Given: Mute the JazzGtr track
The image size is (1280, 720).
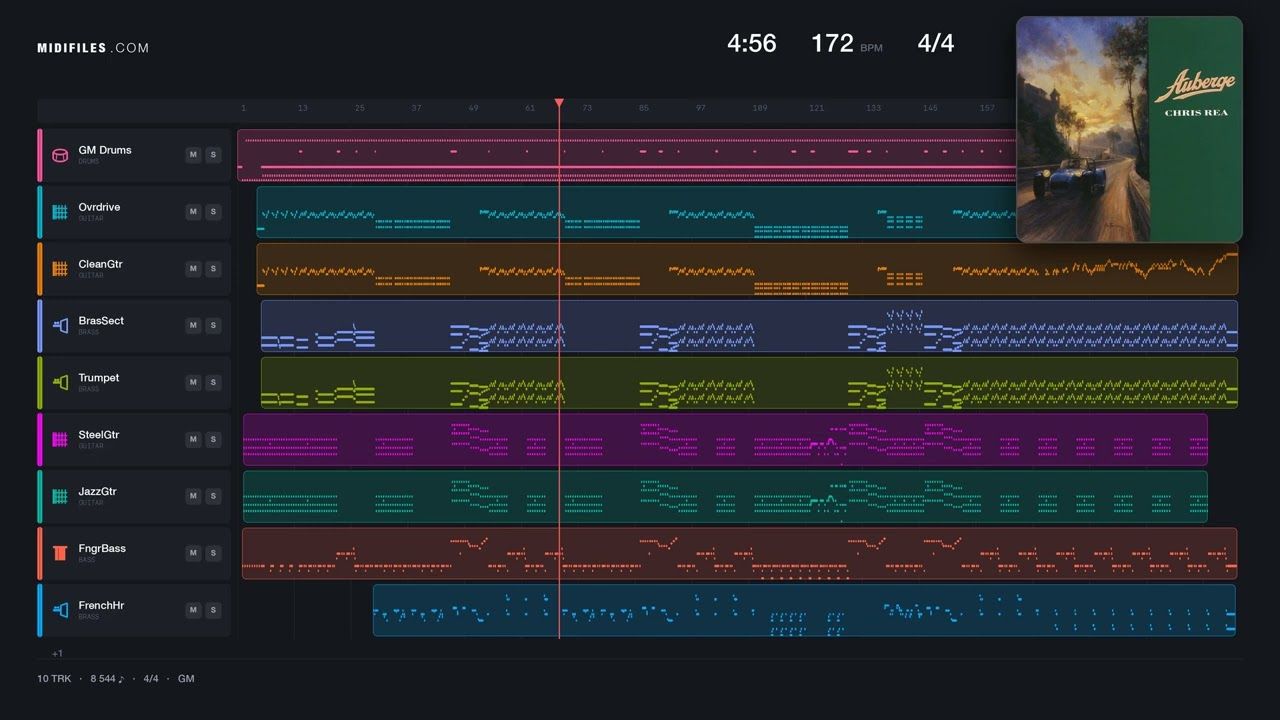Looking at the screenshot, I should 193,496.
